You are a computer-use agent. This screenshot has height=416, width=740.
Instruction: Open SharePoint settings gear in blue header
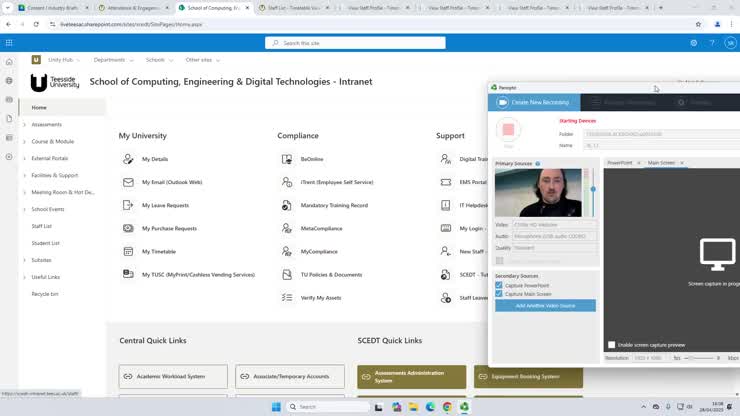(x=693, y=43)
